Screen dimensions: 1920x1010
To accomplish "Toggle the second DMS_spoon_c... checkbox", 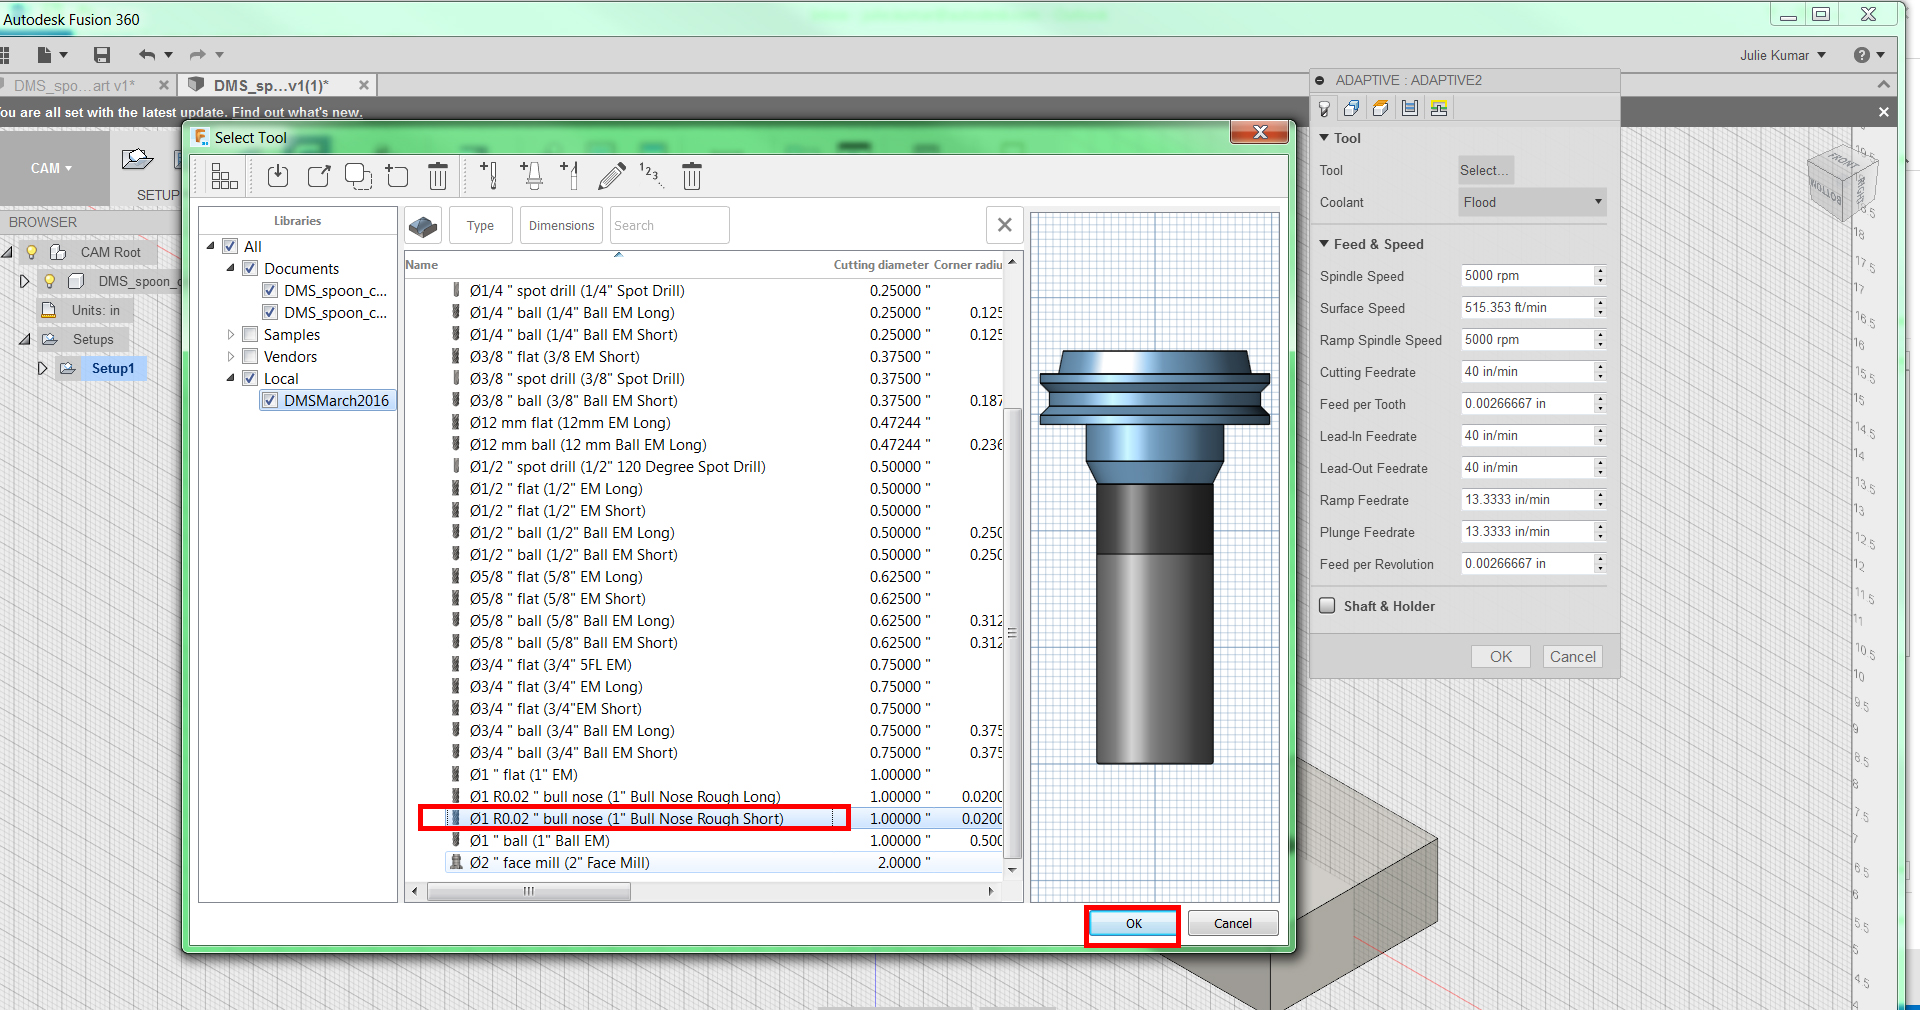I will click(x=270, y=312).
